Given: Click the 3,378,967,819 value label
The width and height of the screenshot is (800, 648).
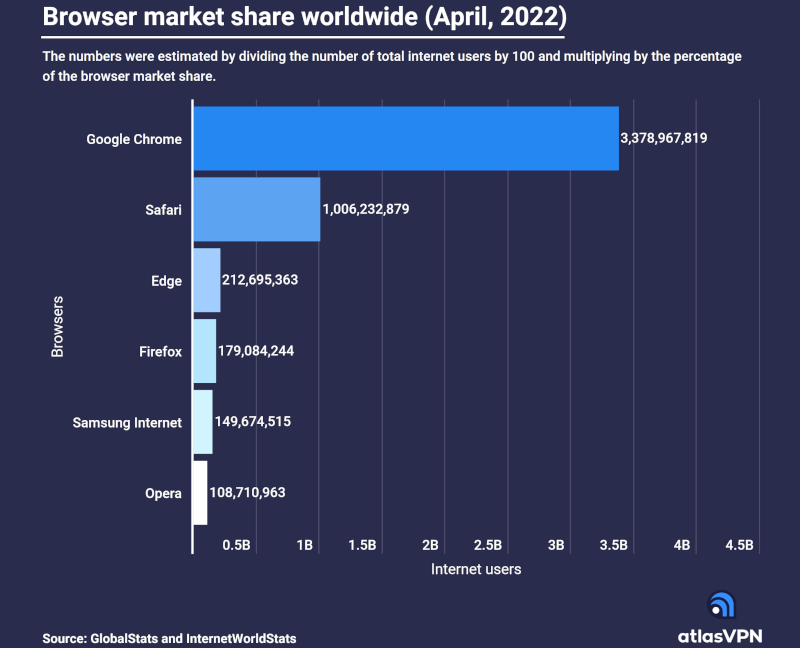Looking at the screenshot, I should point(664,138).
